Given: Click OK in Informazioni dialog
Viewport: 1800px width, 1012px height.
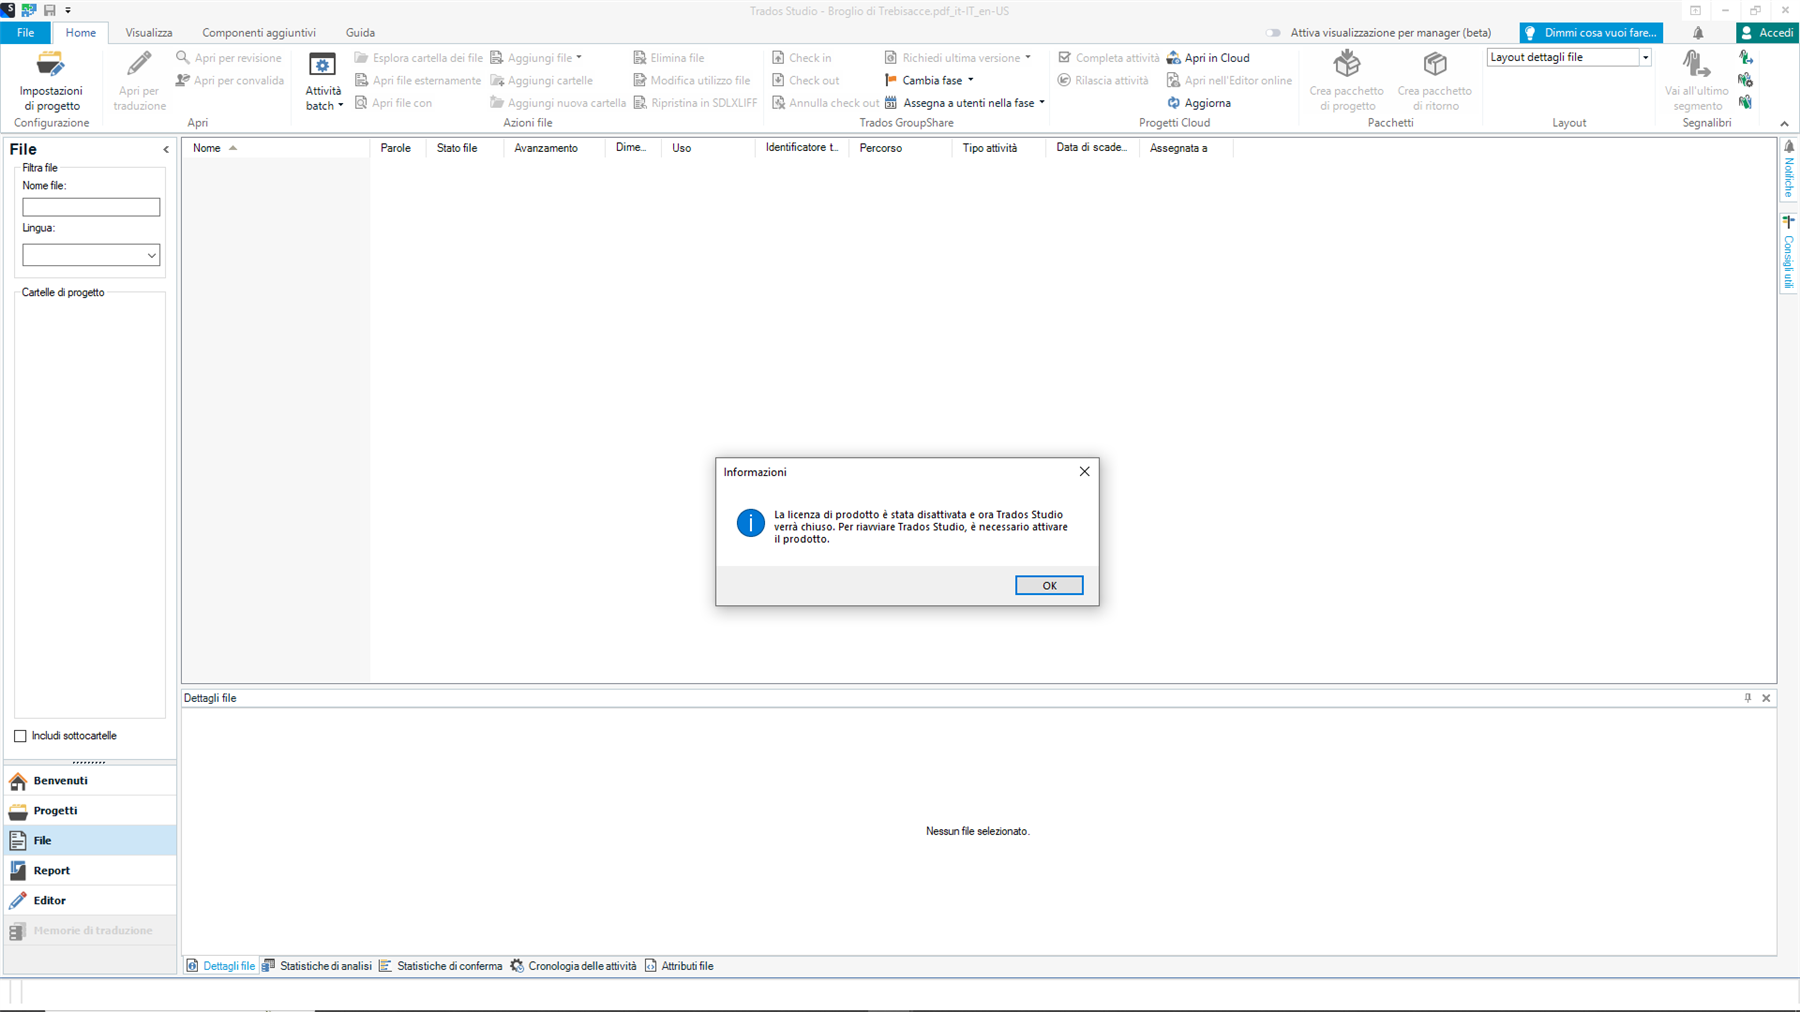Looking at the screenshot, I should point(1049,585).
